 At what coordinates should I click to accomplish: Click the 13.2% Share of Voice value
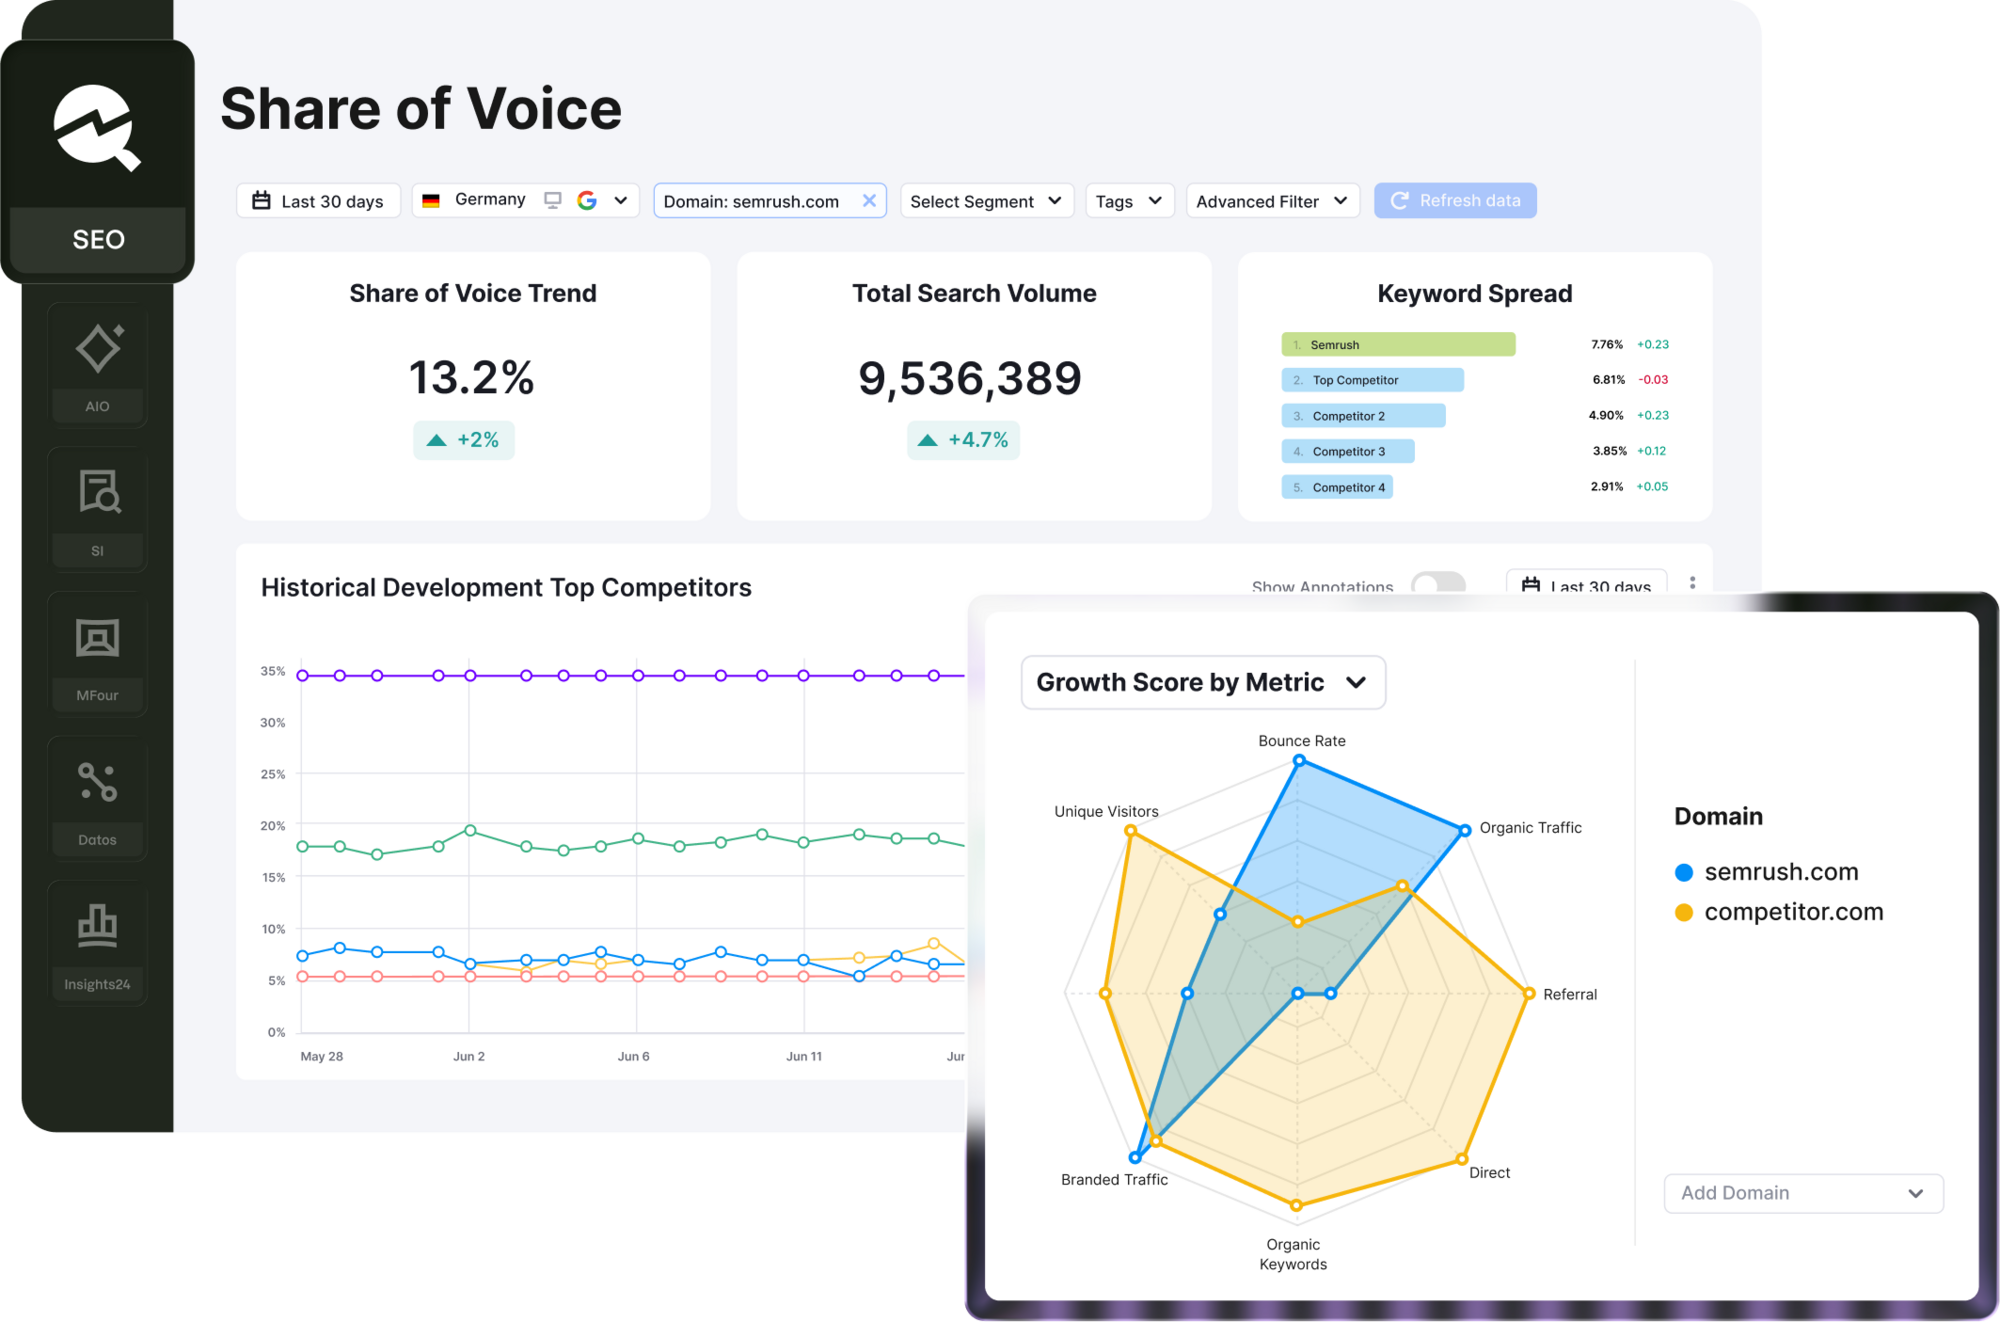click(x=472, y=378)
